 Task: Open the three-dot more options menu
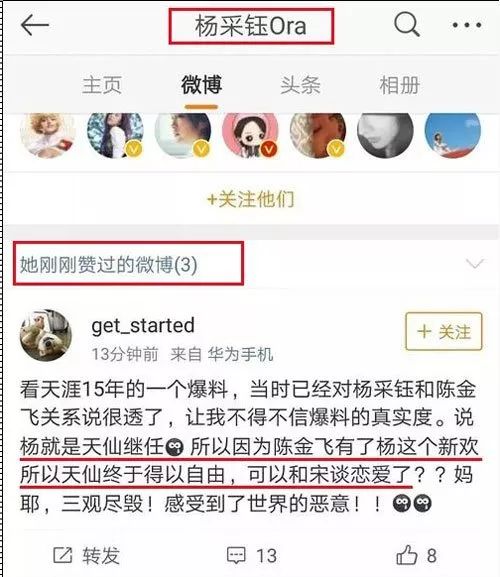[467, 25]
